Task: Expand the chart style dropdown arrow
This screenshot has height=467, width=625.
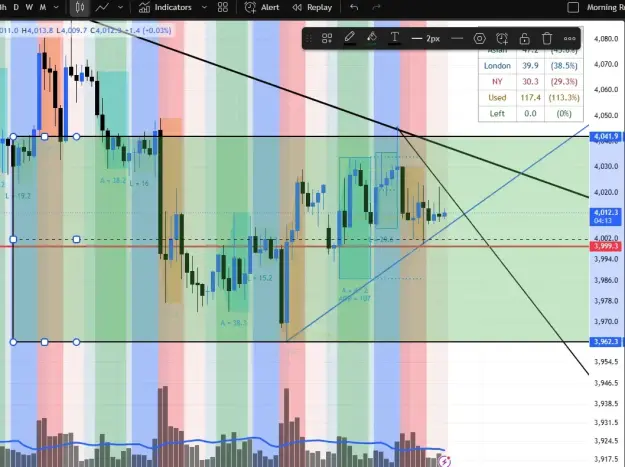Action: coord(120,7)
